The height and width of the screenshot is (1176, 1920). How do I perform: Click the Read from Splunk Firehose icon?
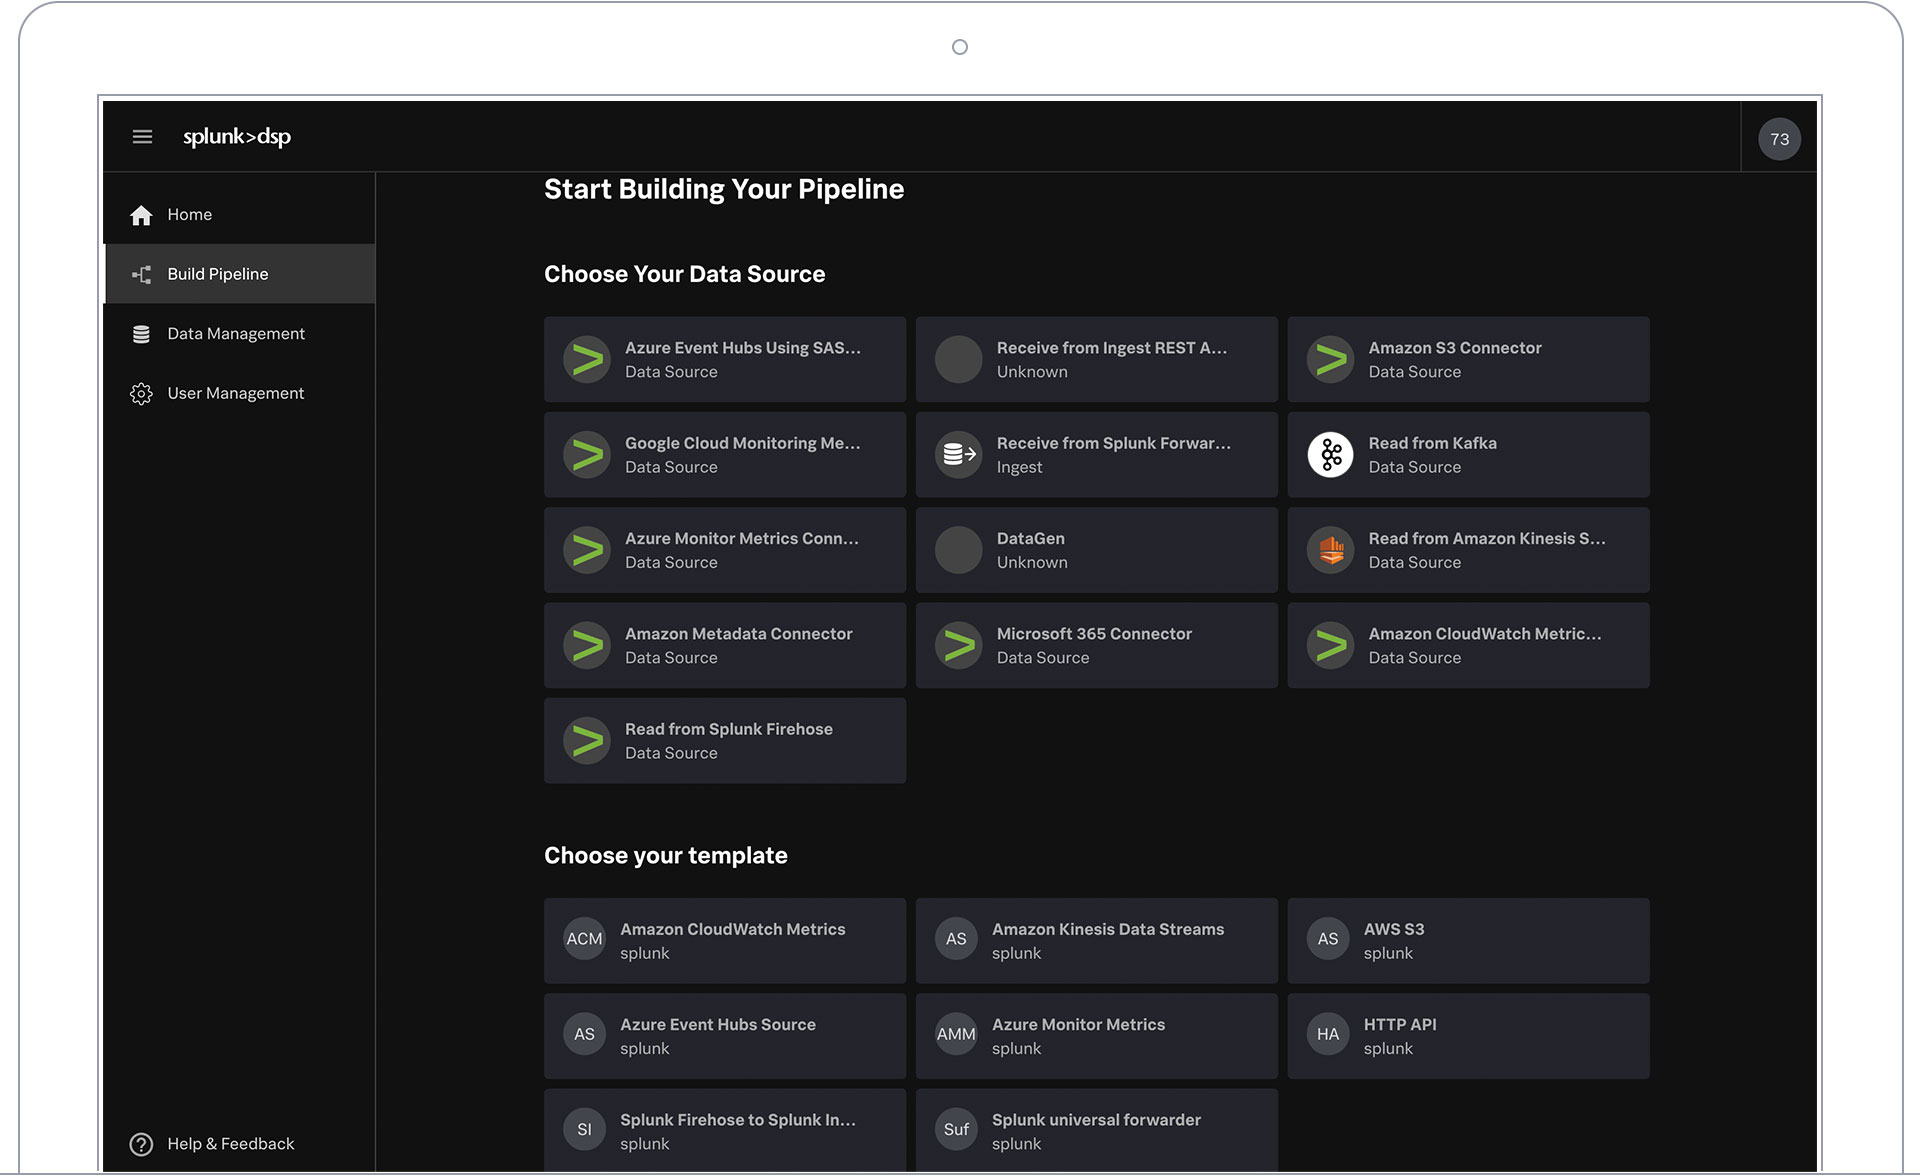point(587,741)
